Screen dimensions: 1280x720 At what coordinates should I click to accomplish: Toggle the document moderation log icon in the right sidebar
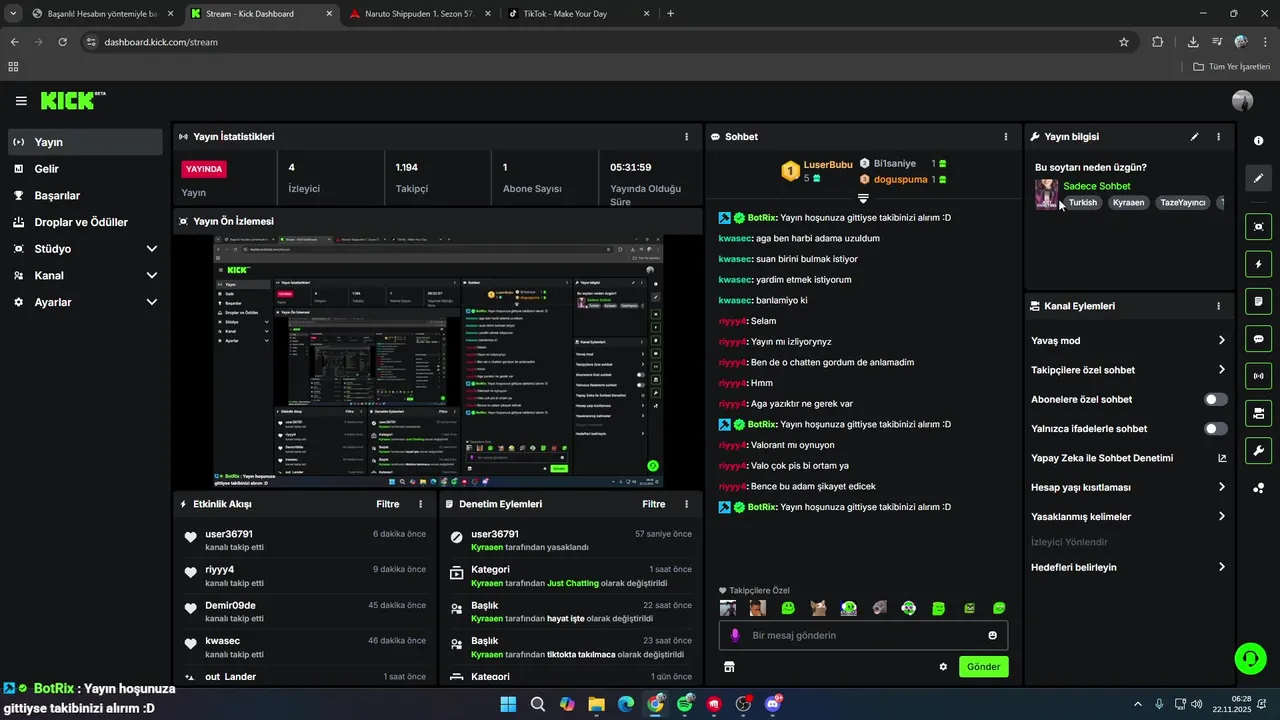pyautogui.click(x=1258, y=301)
